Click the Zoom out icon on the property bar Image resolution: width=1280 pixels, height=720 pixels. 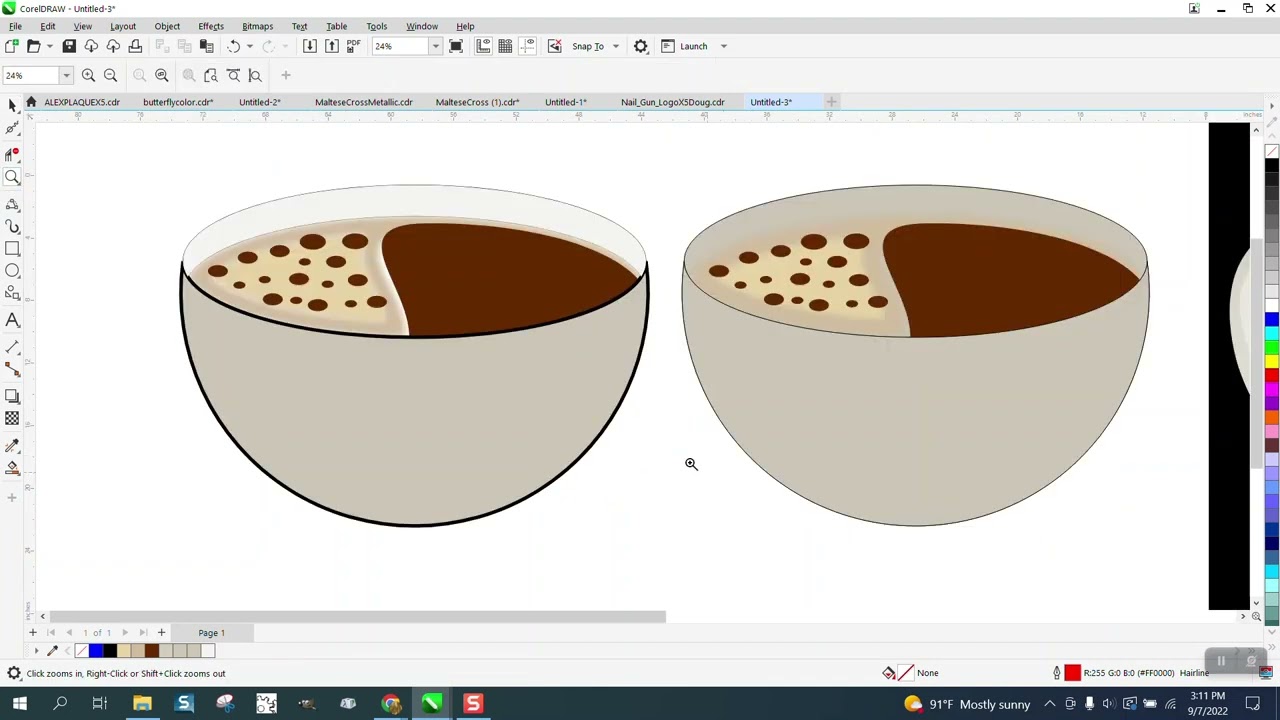tap(111, 76)
